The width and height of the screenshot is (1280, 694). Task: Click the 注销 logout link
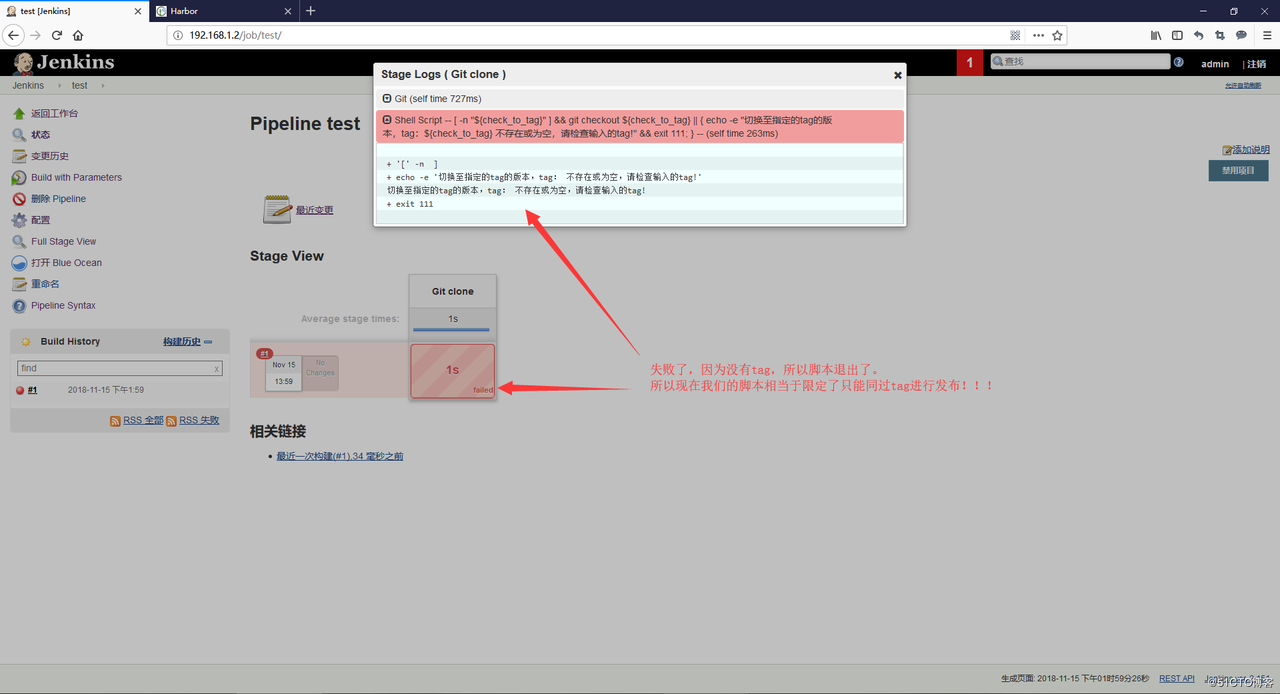(1257, 64)
